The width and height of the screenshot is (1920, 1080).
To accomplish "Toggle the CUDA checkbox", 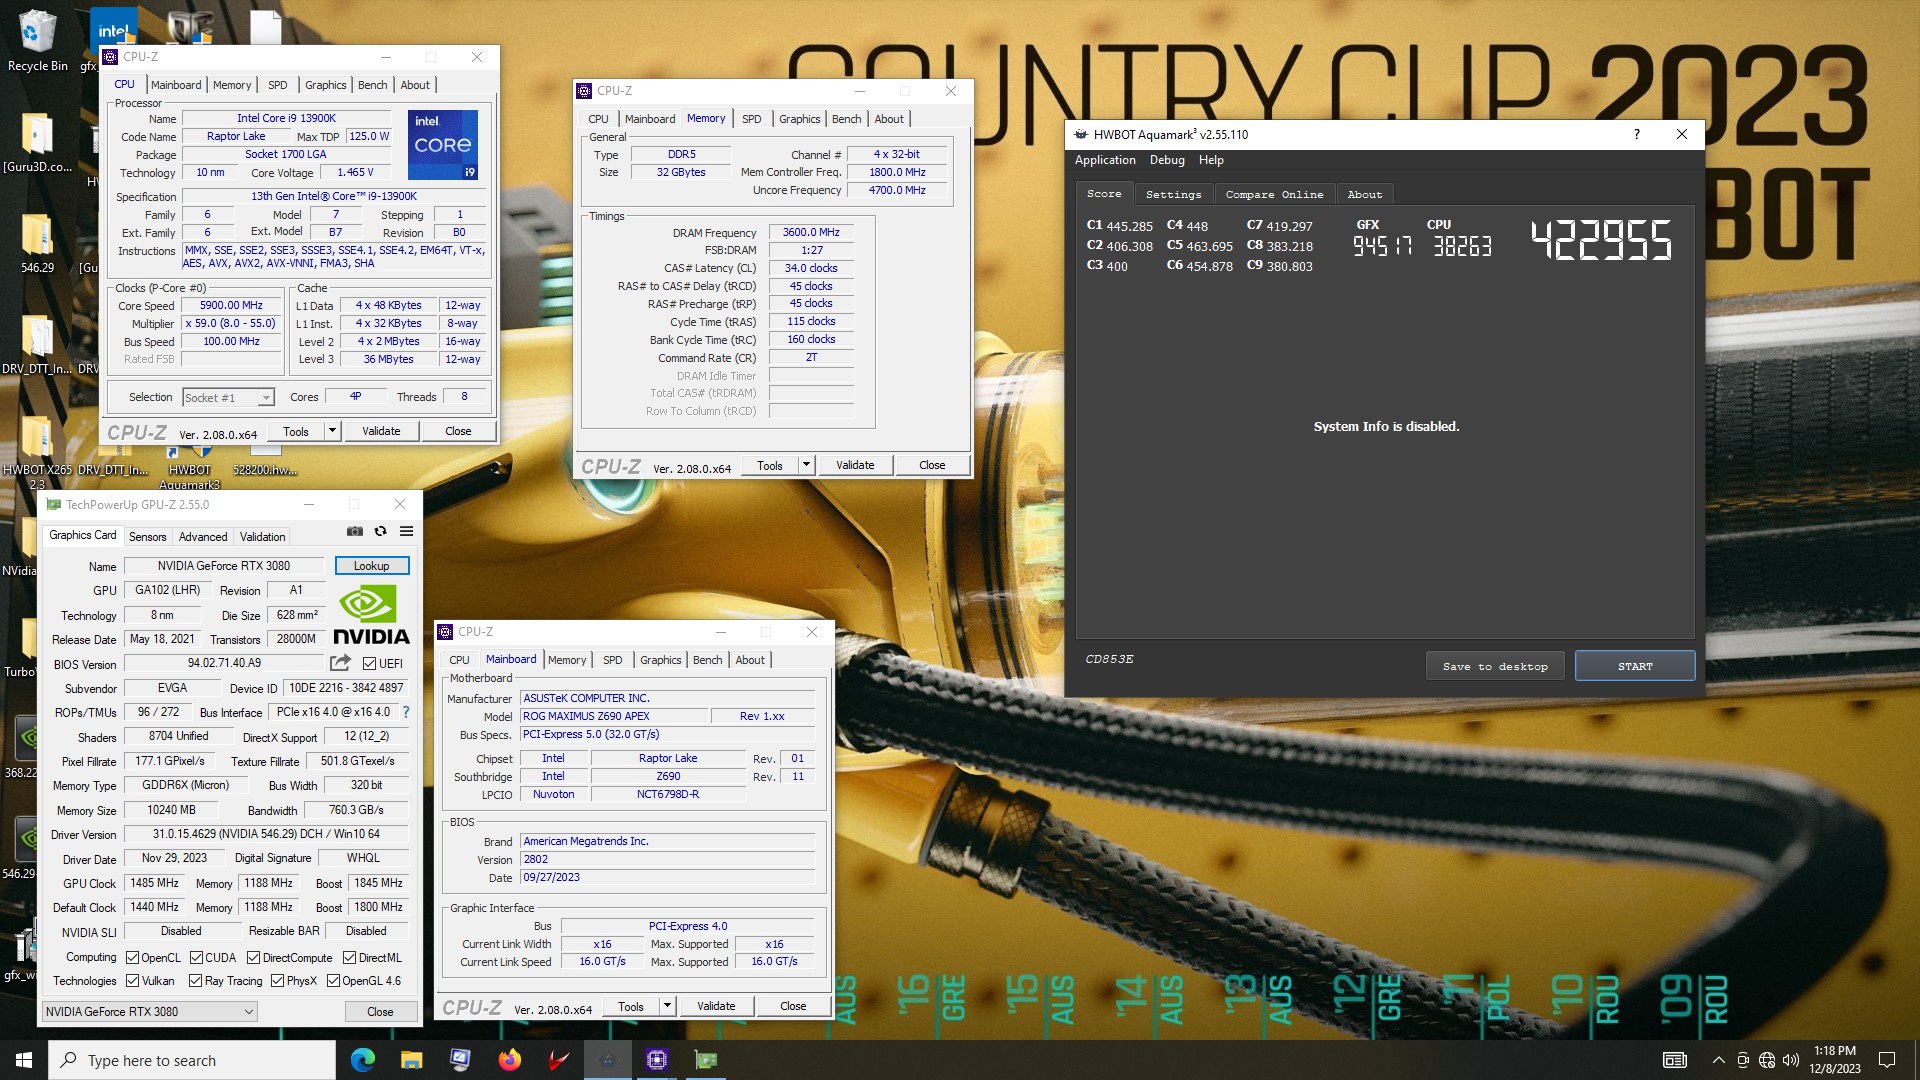I will tap(196, 957).
